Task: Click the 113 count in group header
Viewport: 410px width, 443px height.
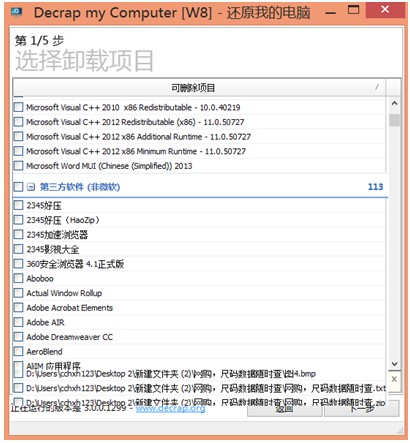Action: point(375,187)
